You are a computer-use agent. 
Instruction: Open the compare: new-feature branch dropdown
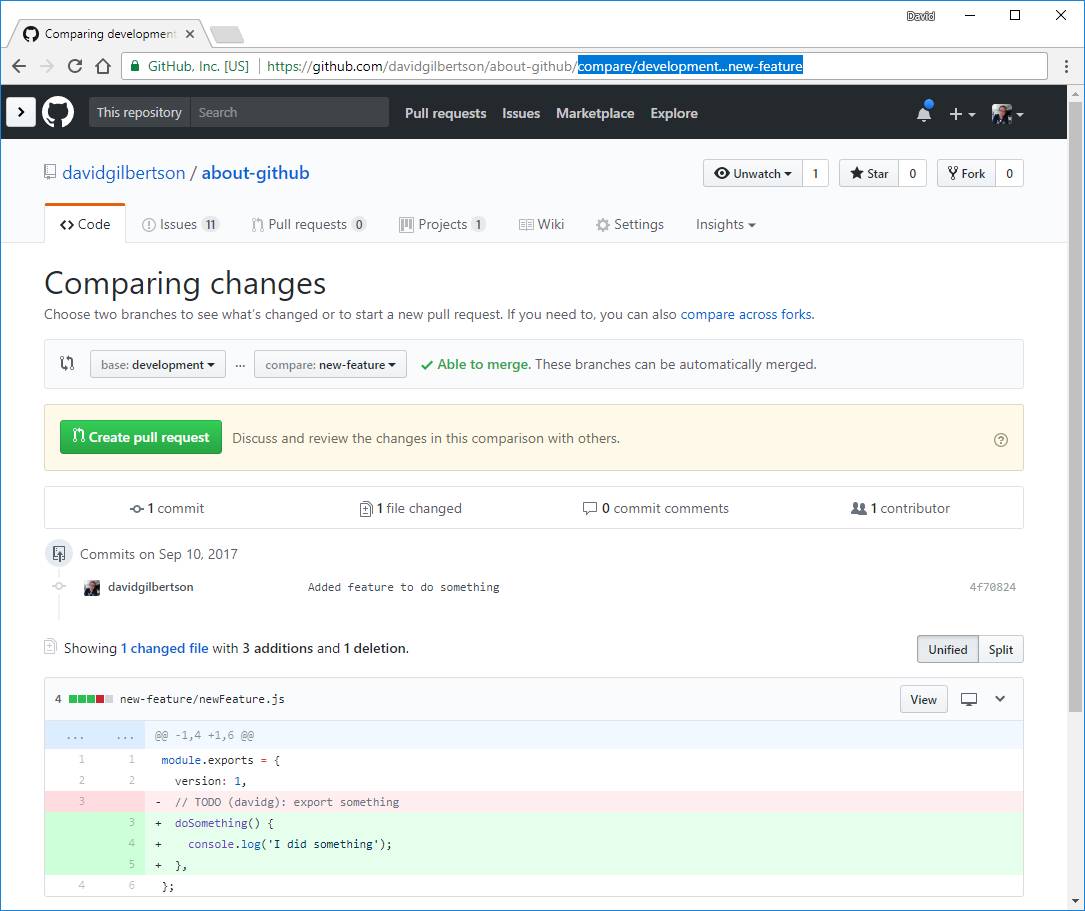pos(330,365)
